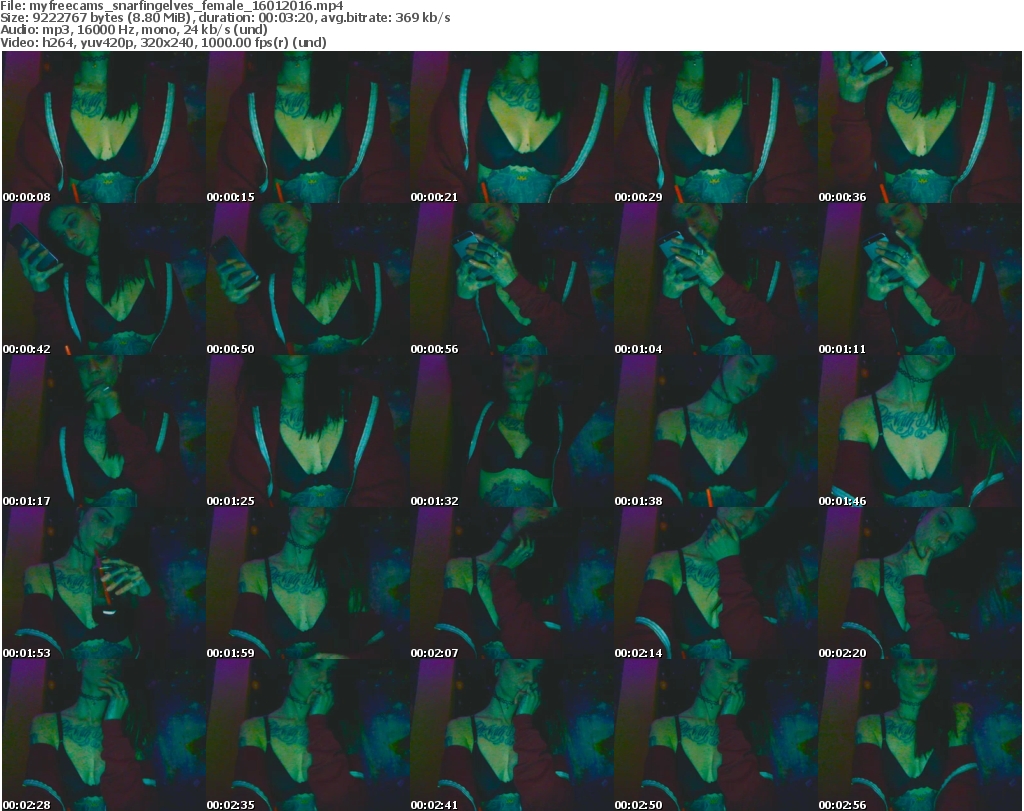Select the thumbnail stamped 00:02:20

click(920, 583)
